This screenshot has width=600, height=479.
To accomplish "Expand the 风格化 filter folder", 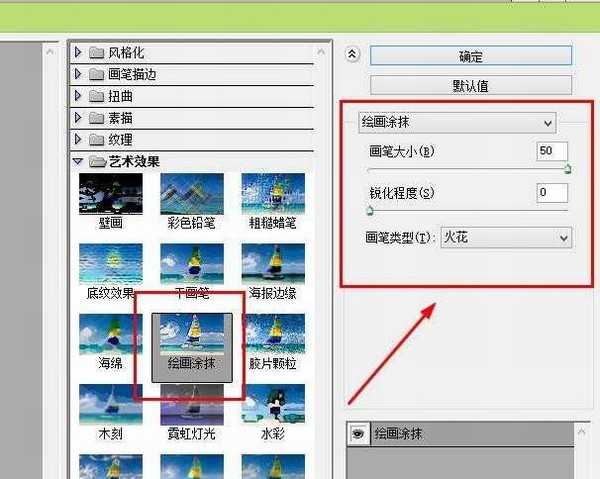I will point(79,52).
